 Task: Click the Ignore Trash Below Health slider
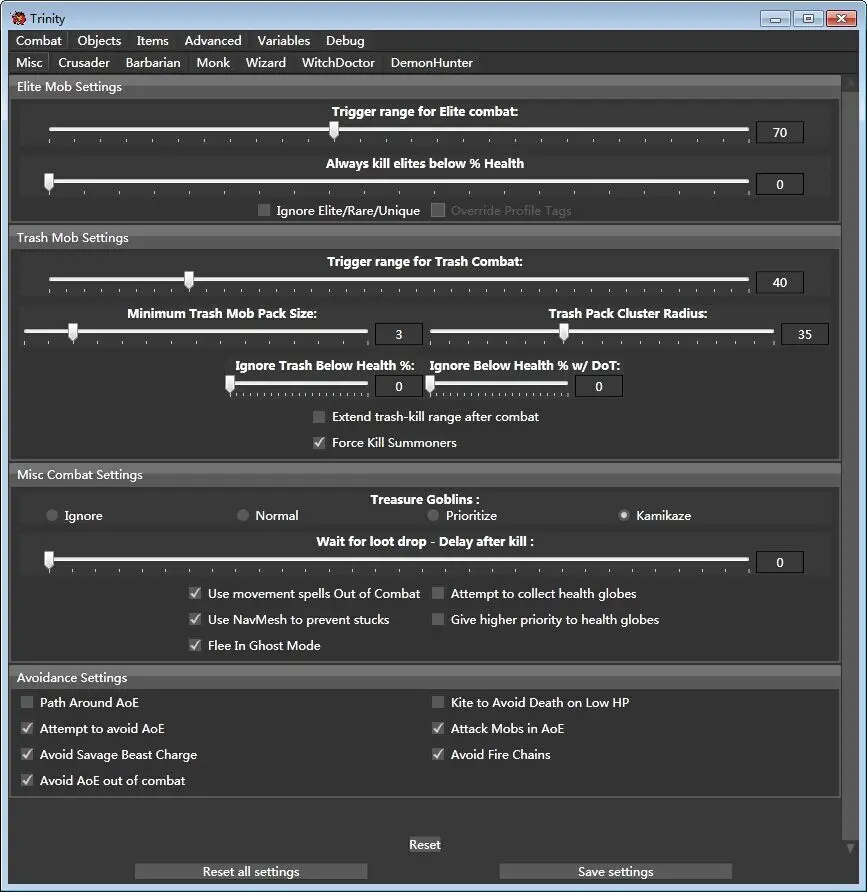point(299,386)
